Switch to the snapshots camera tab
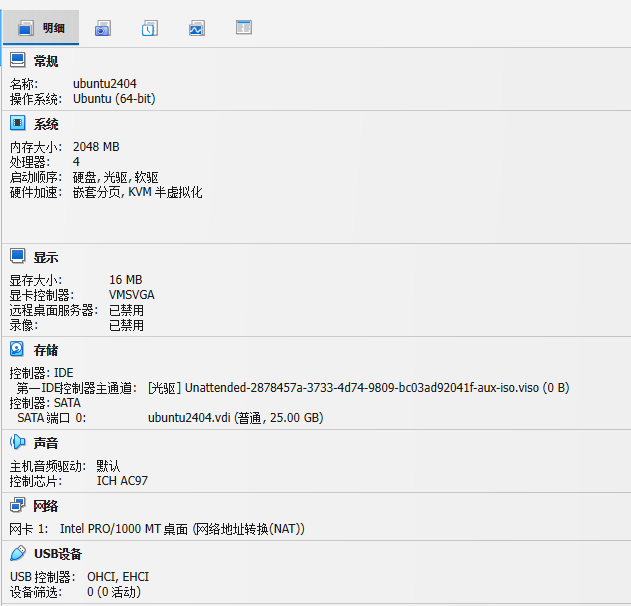Screen dimensions: 631x606 pos(103,28)
